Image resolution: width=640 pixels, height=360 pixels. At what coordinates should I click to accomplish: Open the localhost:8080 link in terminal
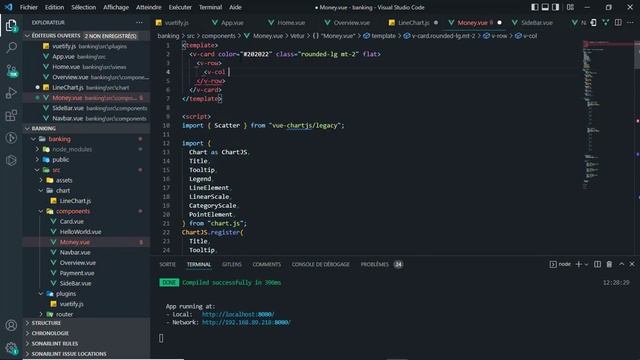(x=238, y=314)
